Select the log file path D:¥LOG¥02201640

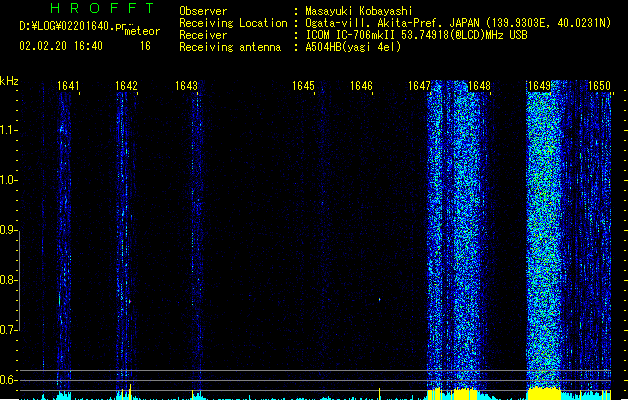pos(72,27)
